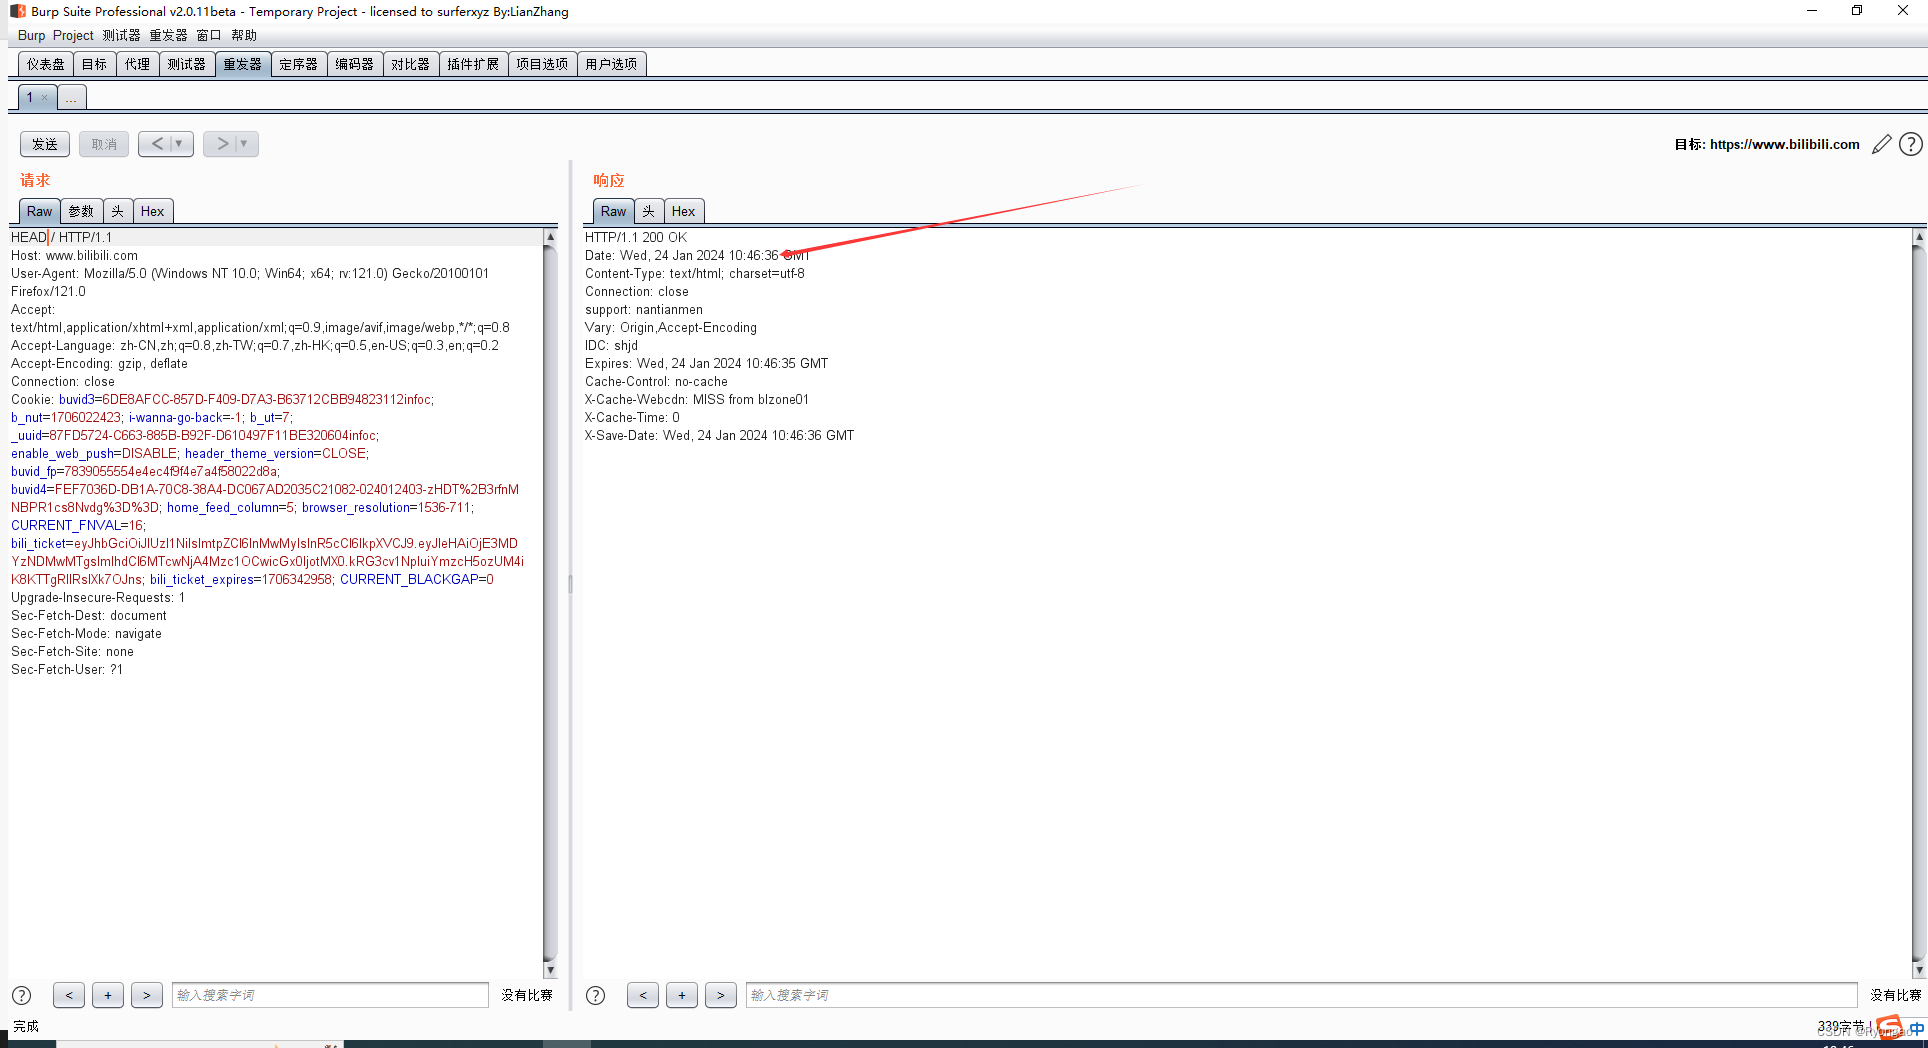Screen dimensions: 1928x1048
Task: Select the request Raw tab
Action: [40, 211]
